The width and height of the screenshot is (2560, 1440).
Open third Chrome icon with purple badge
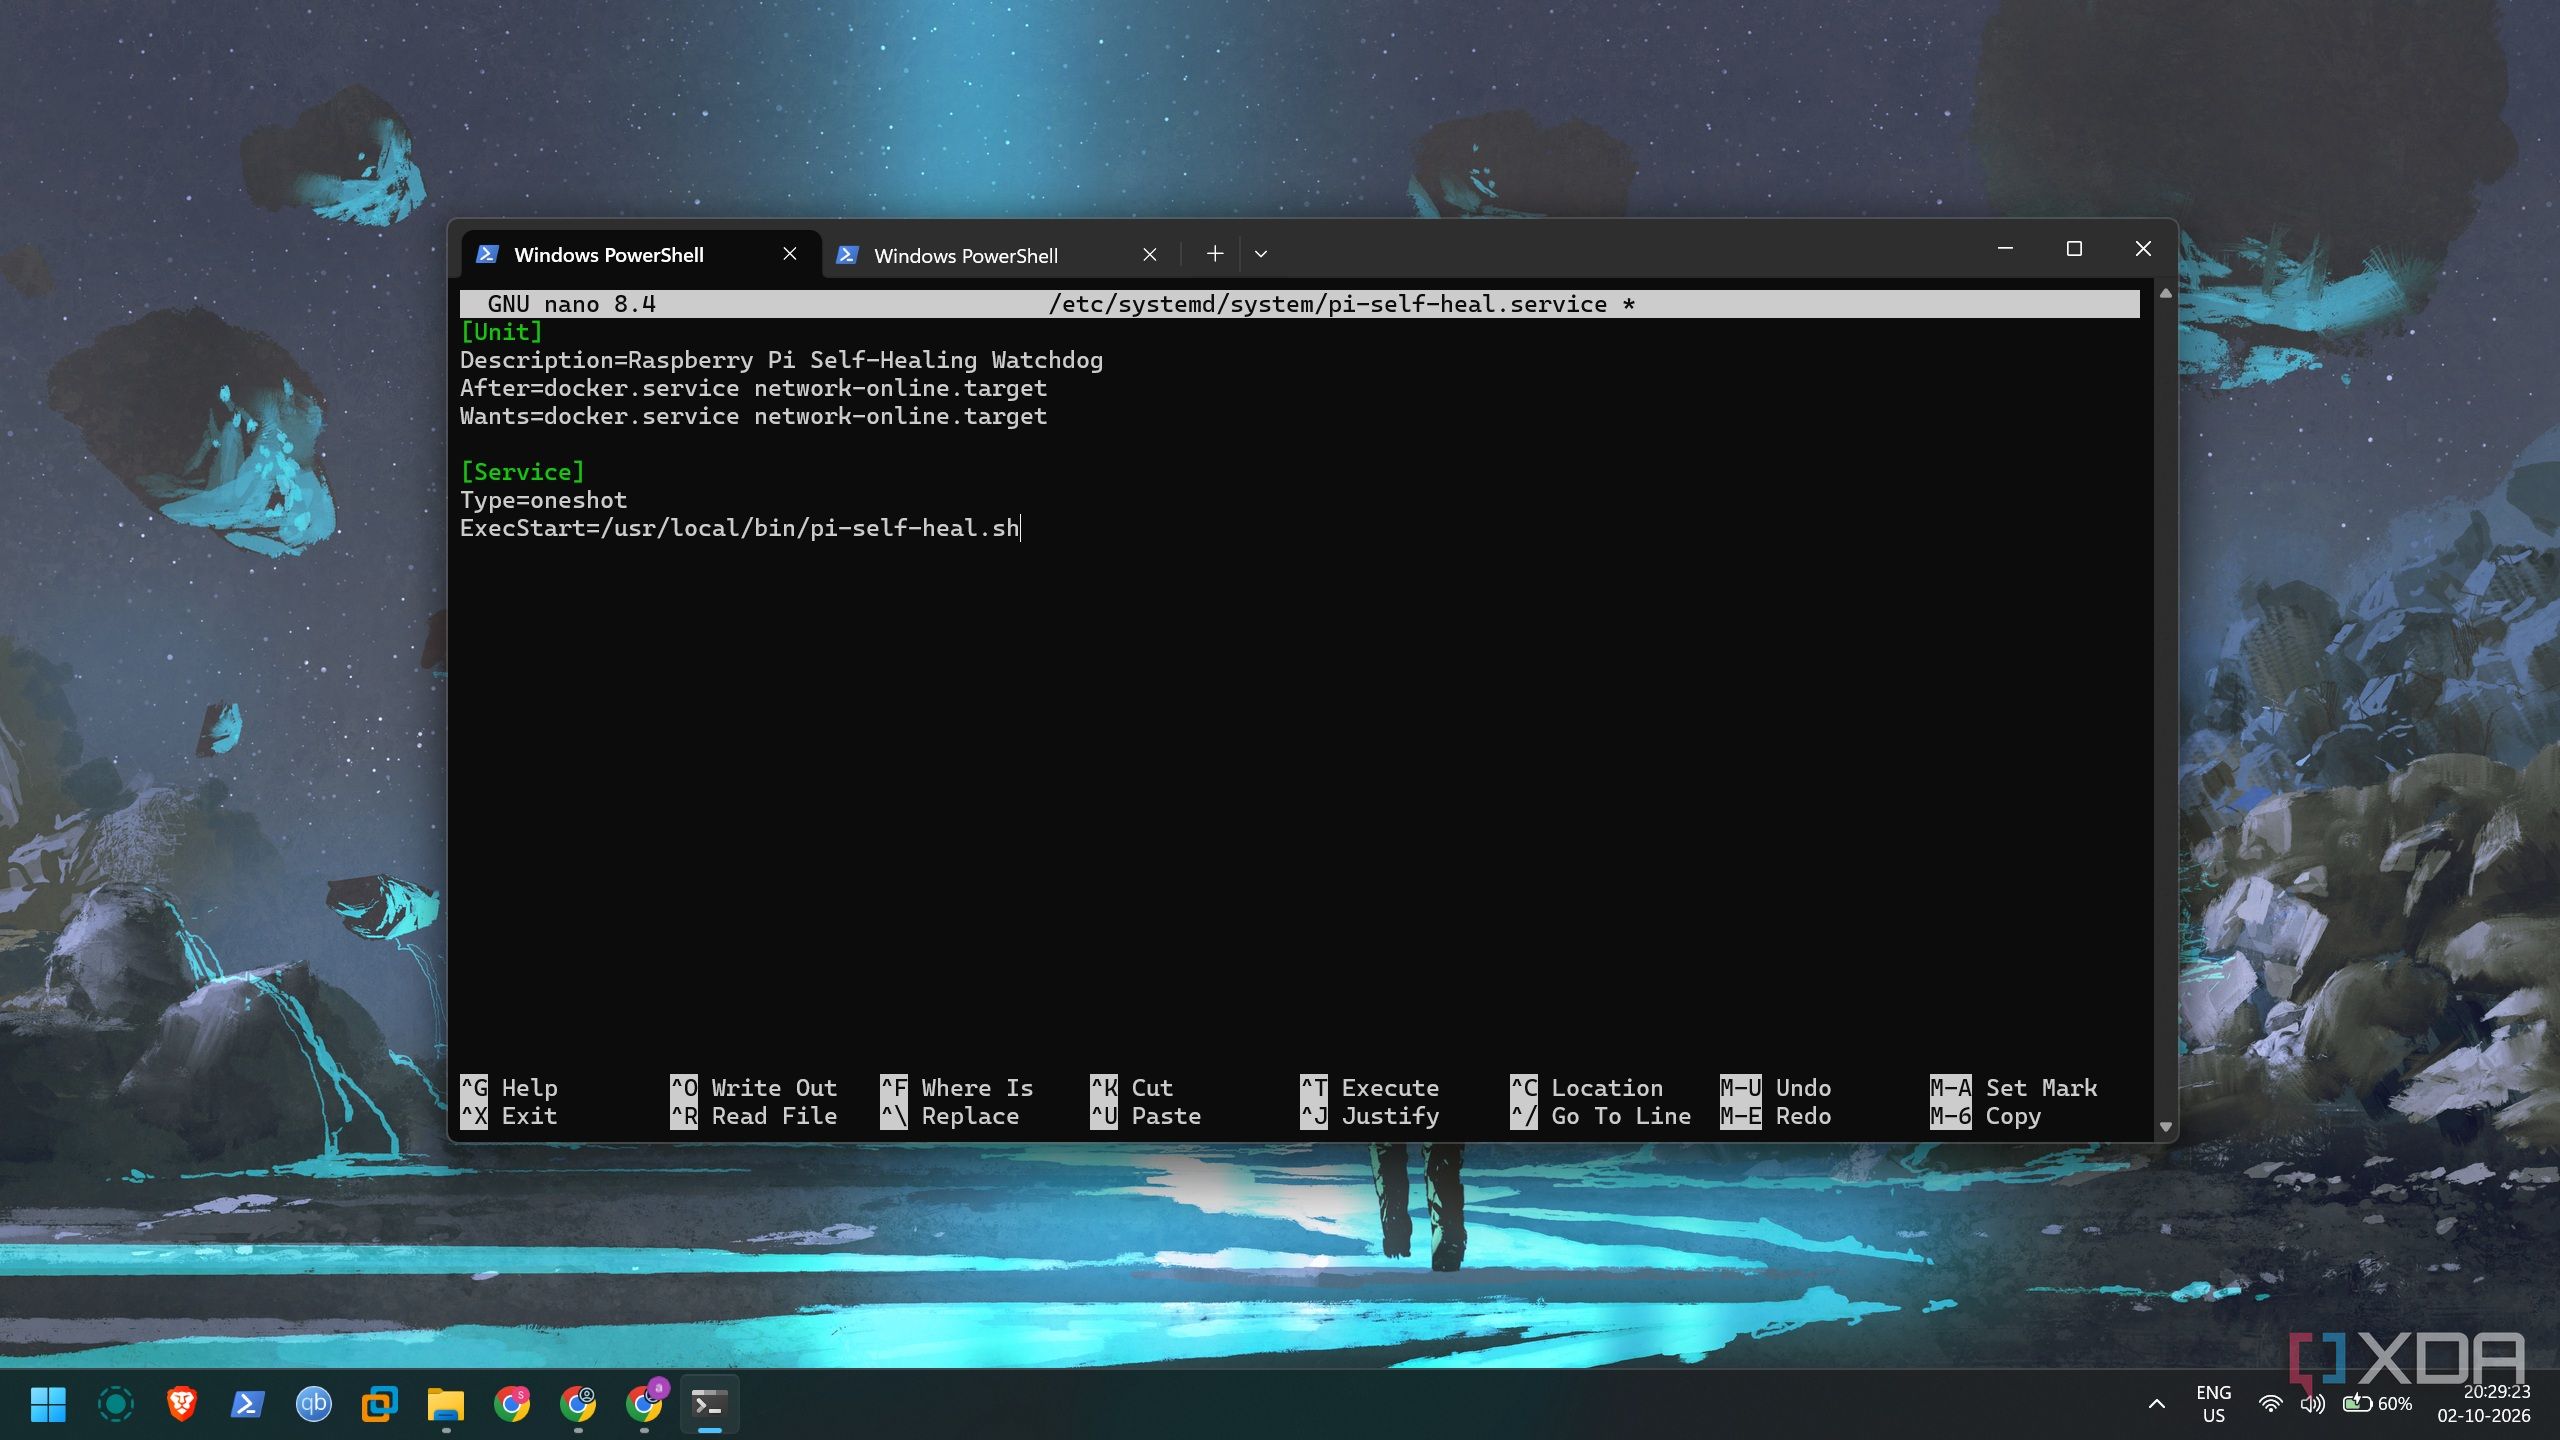(645, 1402)
